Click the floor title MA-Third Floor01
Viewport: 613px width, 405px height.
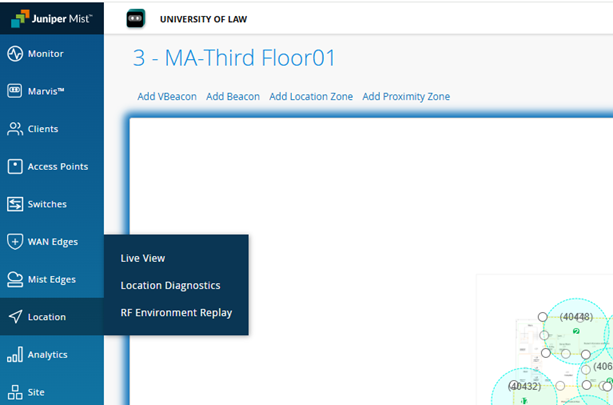[x=234, y=58]
